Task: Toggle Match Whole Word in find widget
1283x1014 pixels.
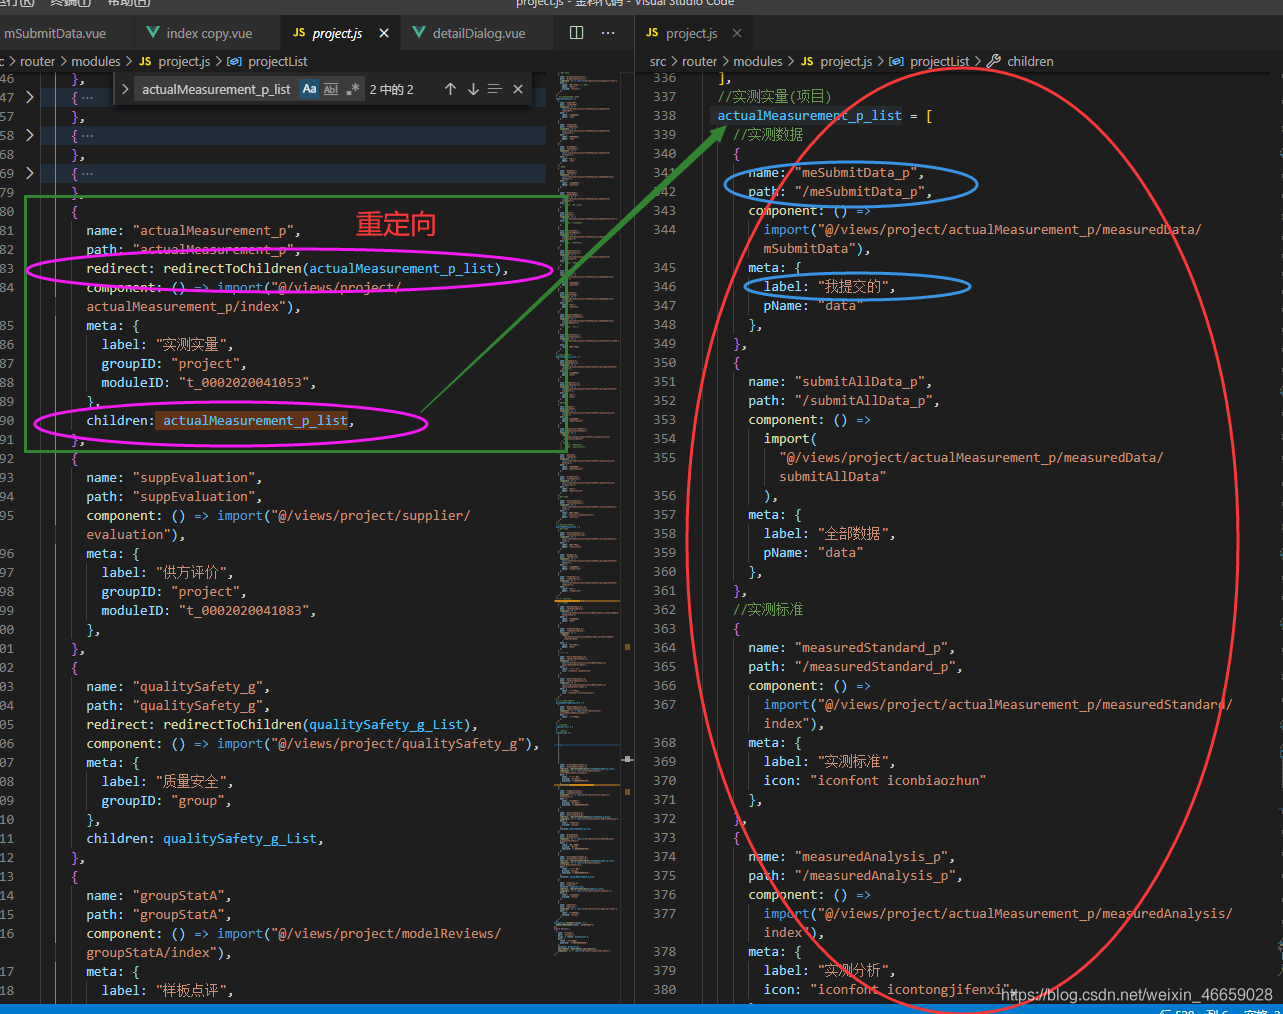Action: click(x=331, y=89)
